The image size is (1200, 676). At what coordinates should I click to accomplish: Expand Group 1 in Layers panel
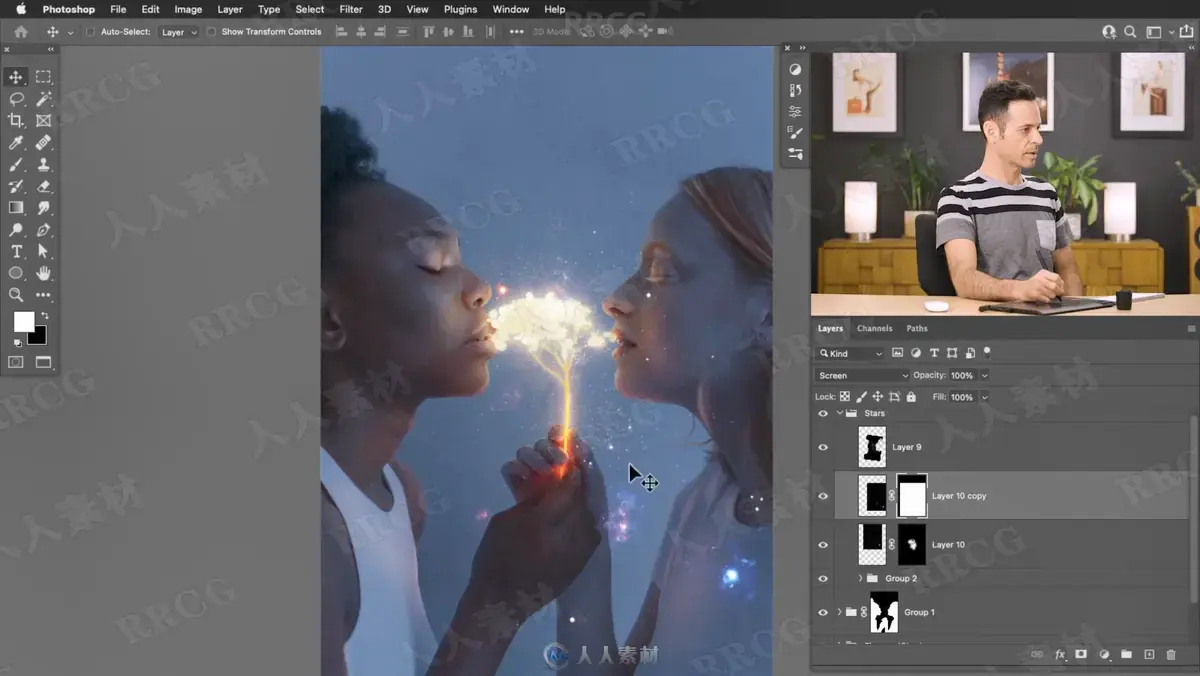tap(839, 612)
